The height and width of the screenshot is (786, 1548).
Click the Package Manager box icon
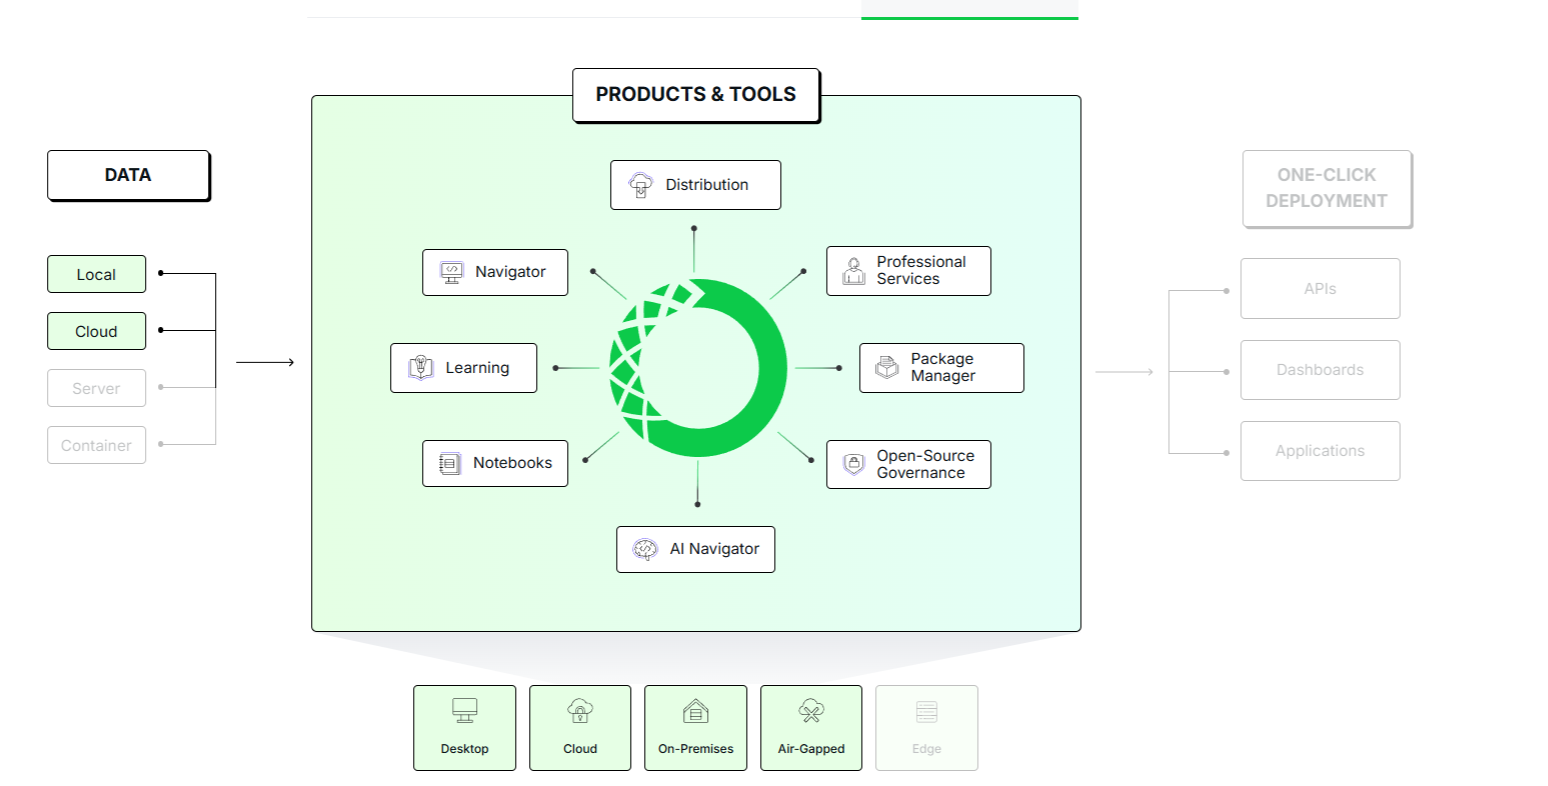point(887,368)
